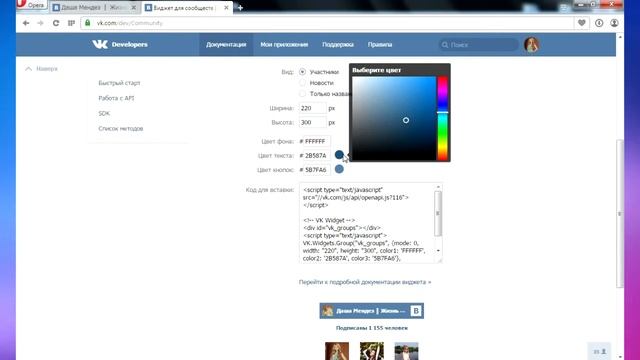640x360 pixels.
Task: Switch to the Даша Мендез tab
Action: (94, 8)
